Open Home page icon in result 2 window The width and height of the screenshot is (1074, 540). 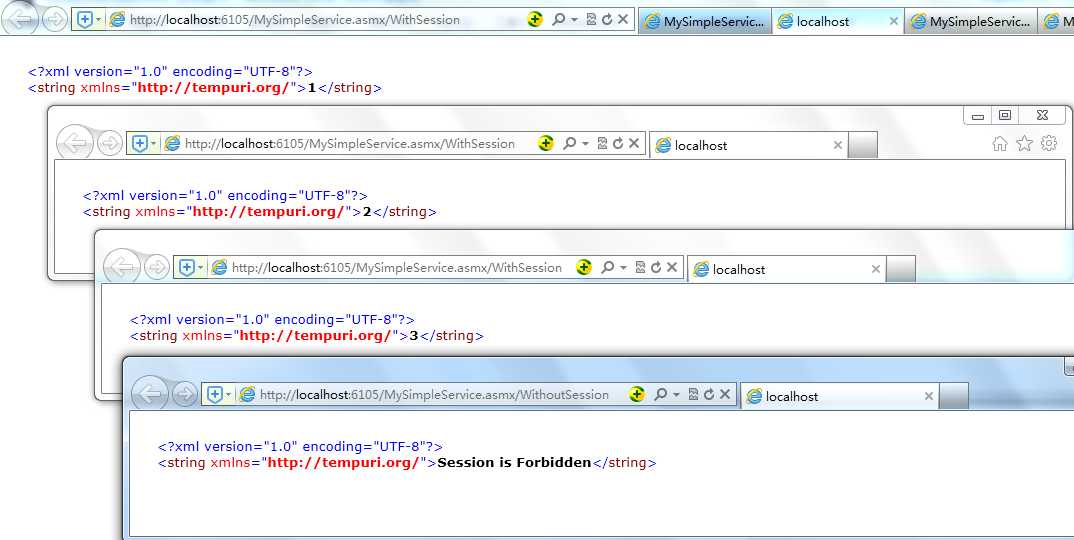pos(1000,143)
